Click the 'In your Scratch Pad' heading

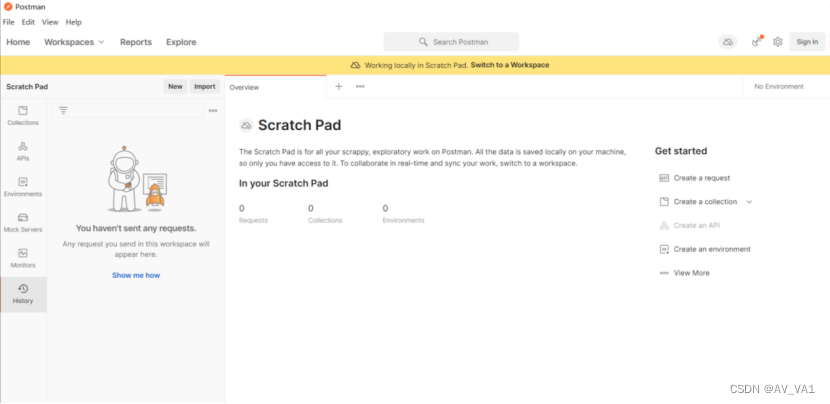point(284,184)
